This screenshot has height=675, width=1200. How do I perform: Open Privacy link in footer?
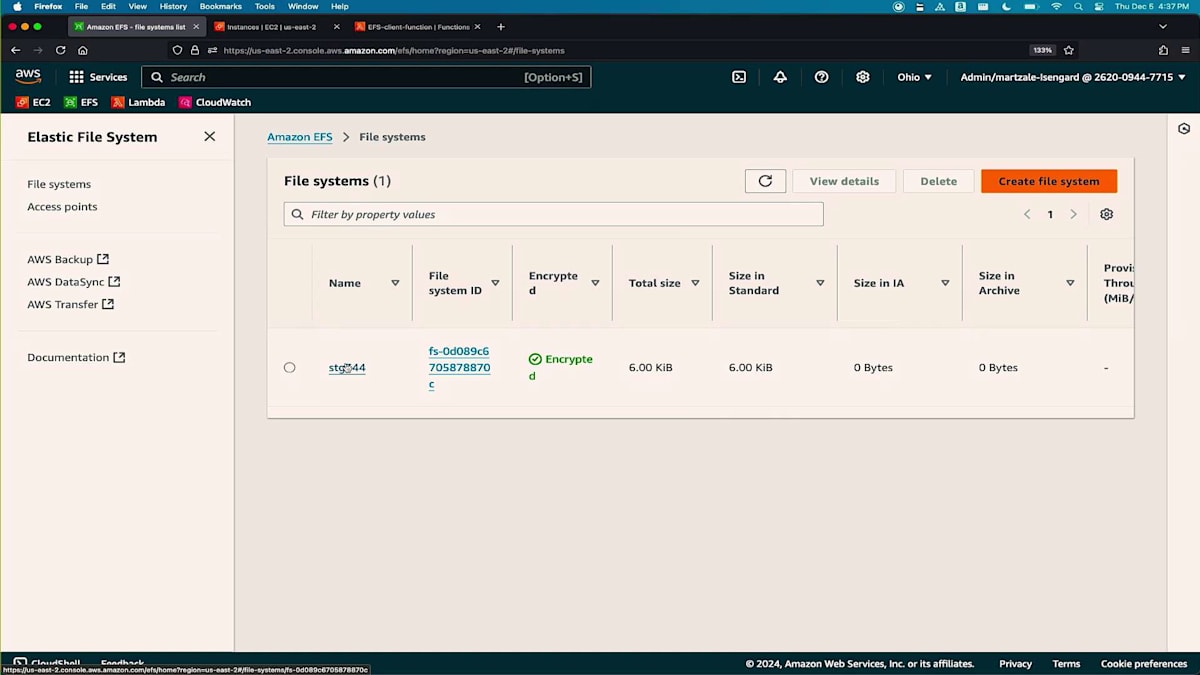click(x=1015, y=664)
